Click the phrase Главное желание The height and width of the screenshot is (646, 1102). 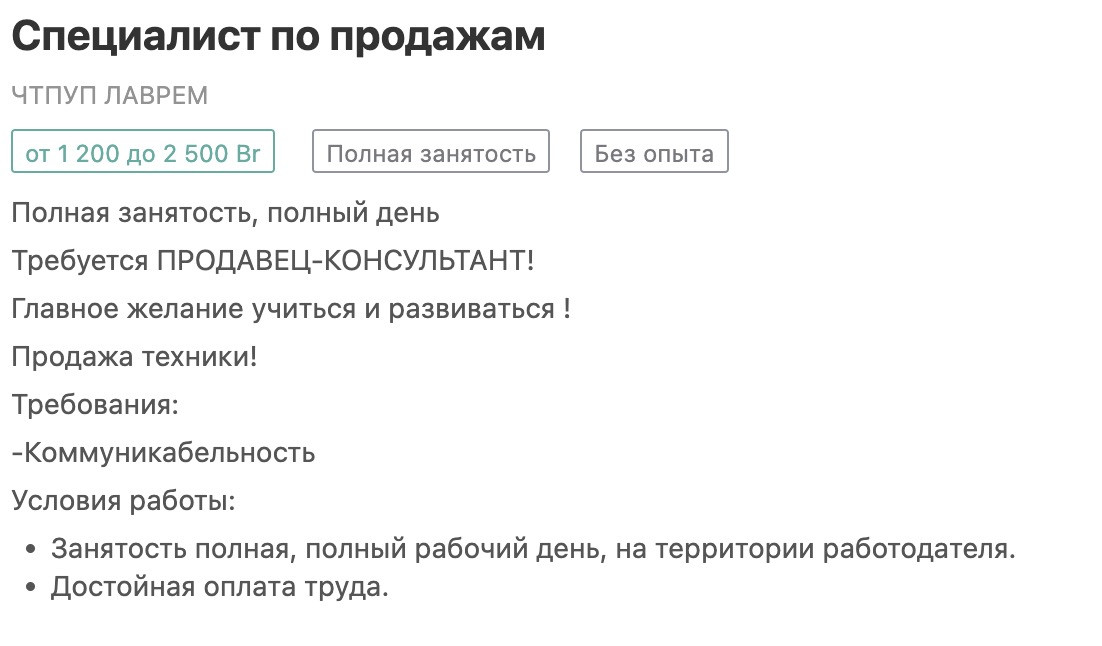tap(127, 309)
